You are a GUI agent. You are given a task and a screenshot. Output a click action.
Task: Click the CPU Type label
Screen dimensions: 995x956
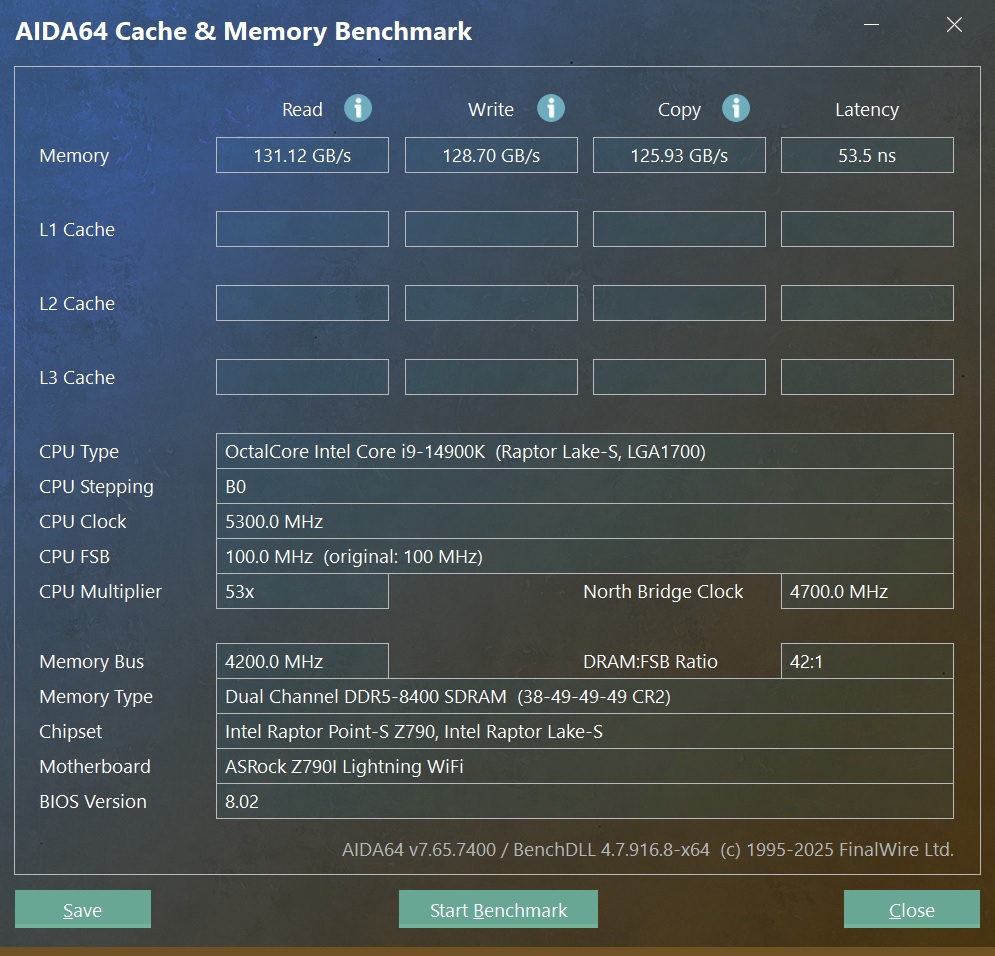pyautogui.click(x=79, y=452)
